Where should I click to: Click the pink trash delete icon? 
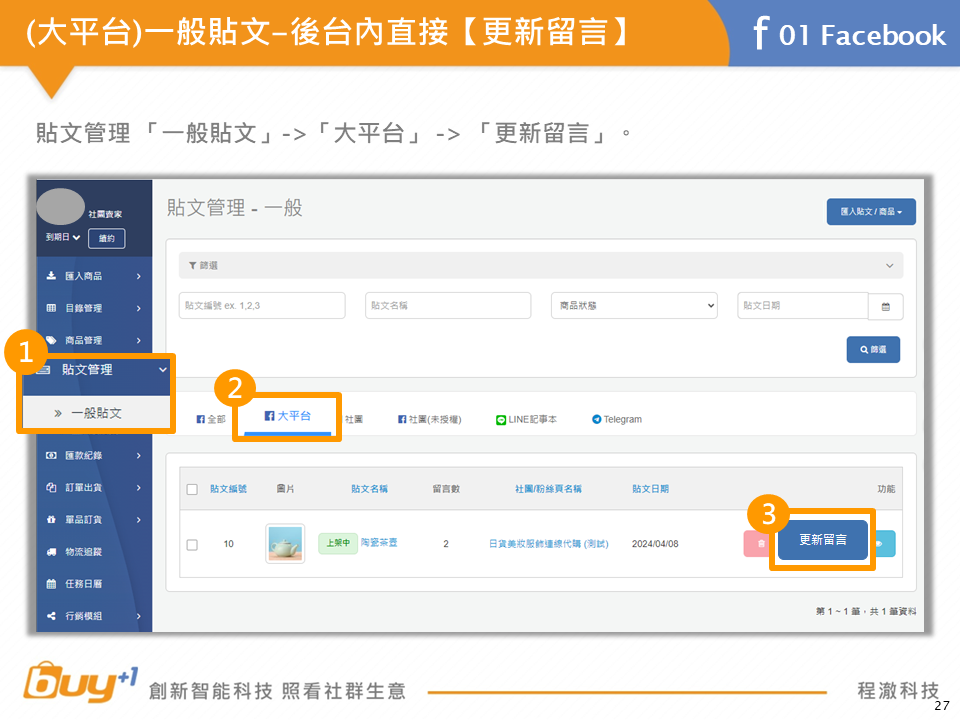(x=759, y=543)
